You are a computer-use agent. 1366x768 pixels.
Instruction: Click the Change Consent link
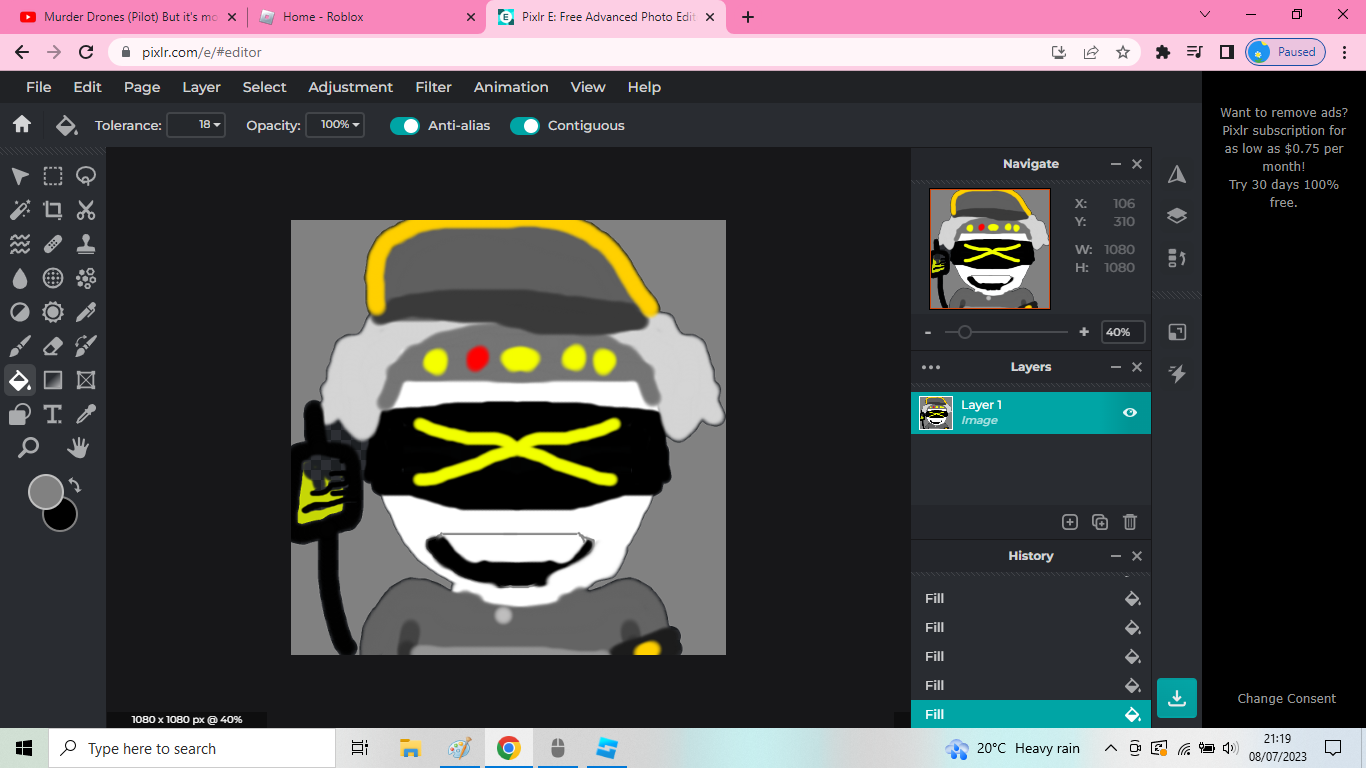click(1286, 699)
